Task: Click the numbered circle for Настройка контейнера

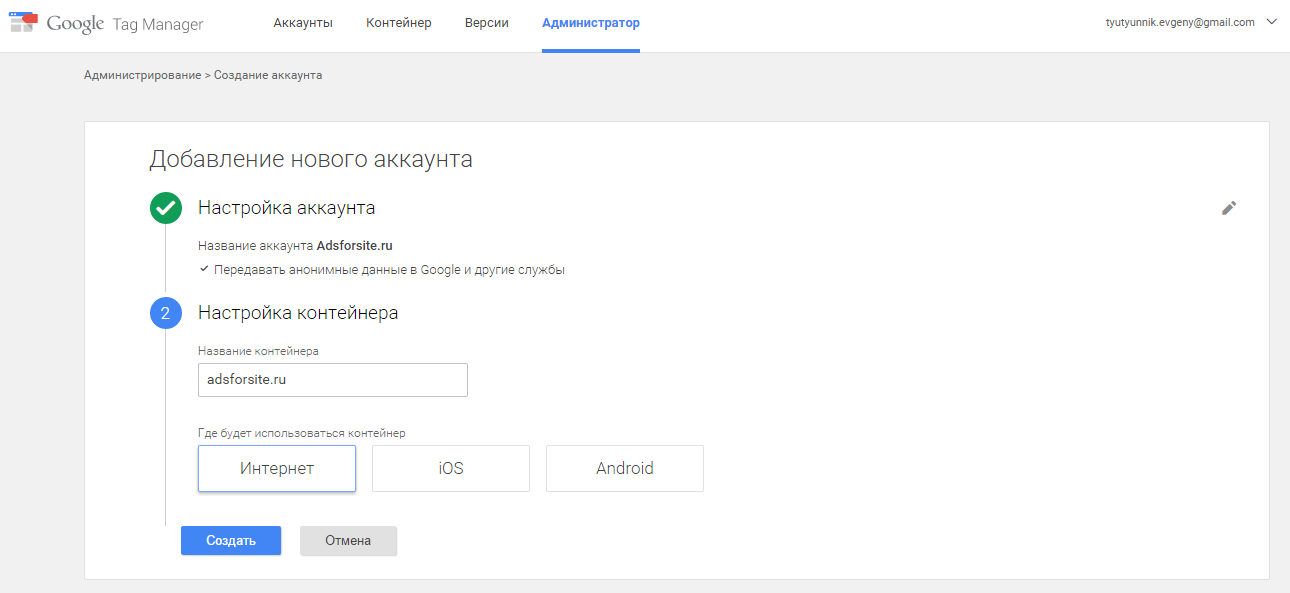Action: [165, 312]
